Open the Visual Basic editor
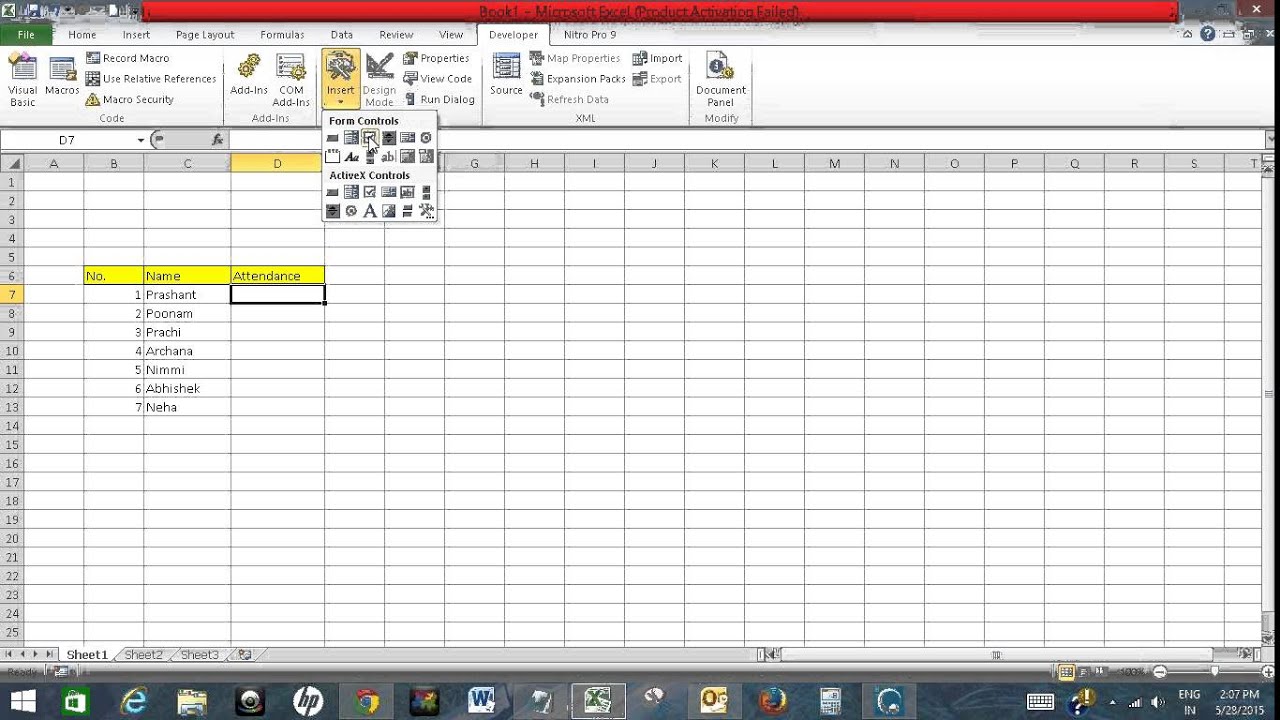Image resolution: width=1280 pixels, height=720 pixels. (x=22, y=80)
